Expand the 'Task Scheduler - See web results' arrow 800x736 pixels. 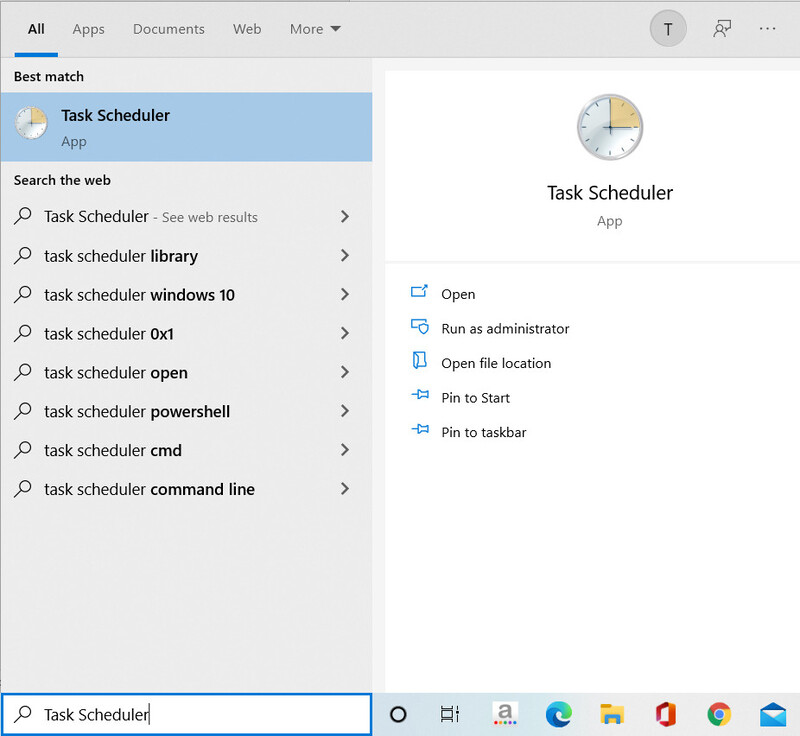[345, 217]
